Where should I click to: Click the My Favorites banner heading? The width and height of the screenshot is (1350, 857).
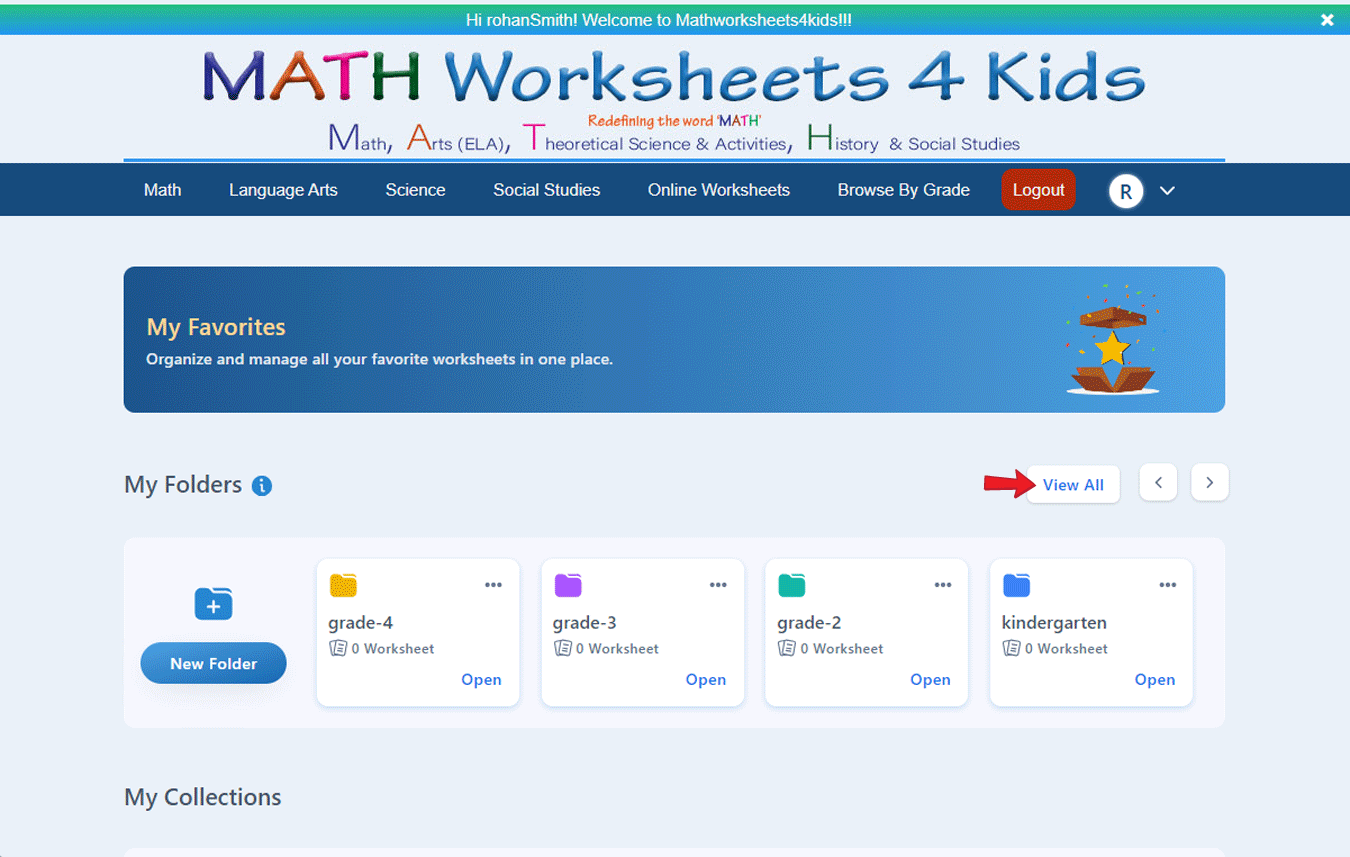click(x=216, y=327)
